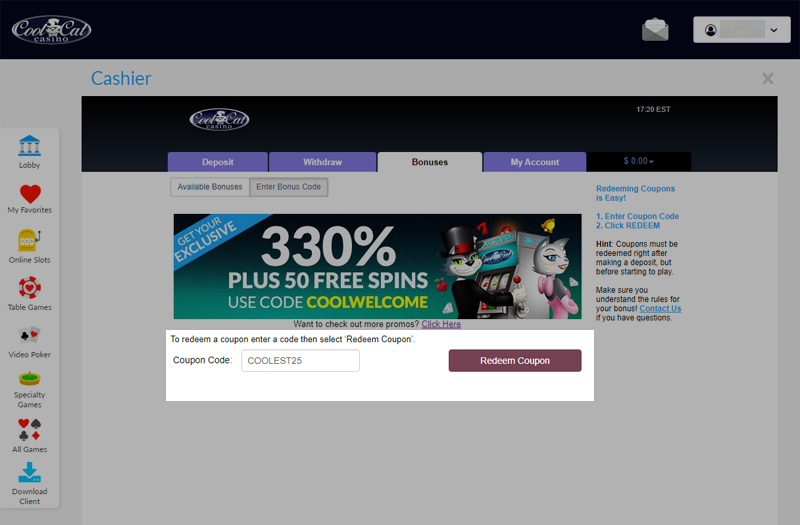Viewport: 800px width, 525px height.
Task: Click the Cool Cat logo in cashier panel
Action: click(219, 119)
